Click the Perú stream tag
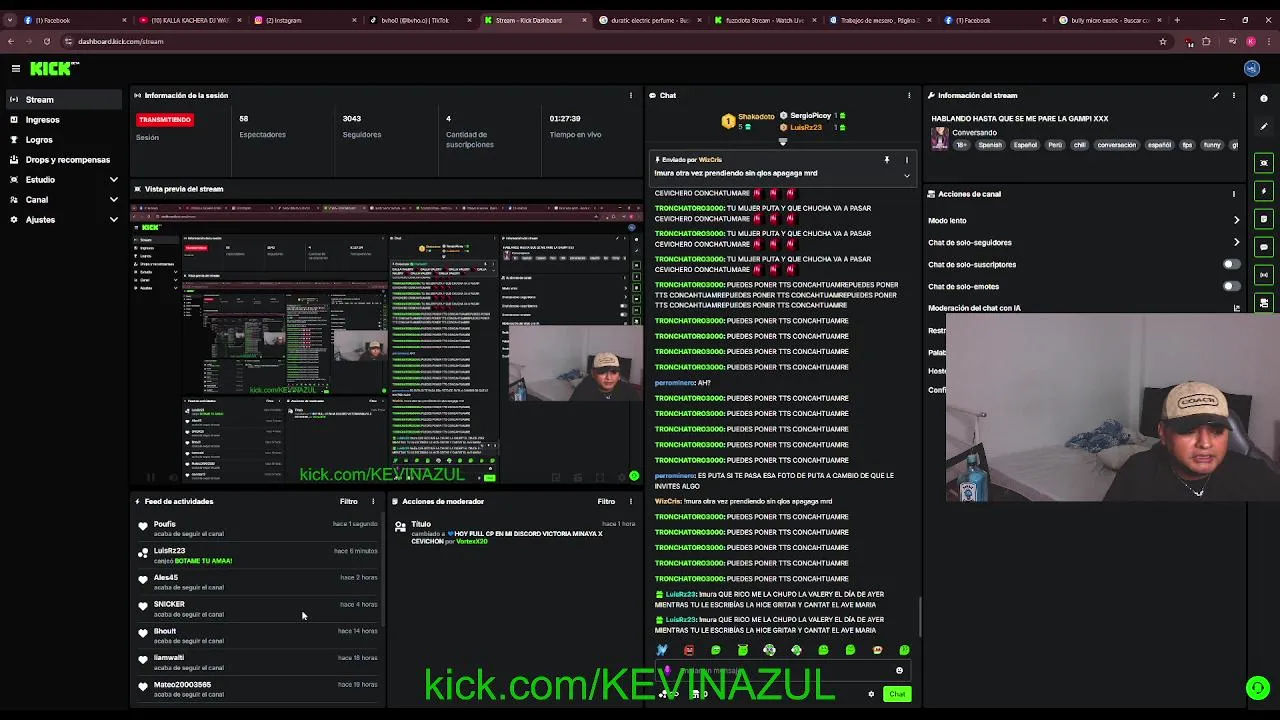This screenshot has width=1280, height=720. (1055, 145)
